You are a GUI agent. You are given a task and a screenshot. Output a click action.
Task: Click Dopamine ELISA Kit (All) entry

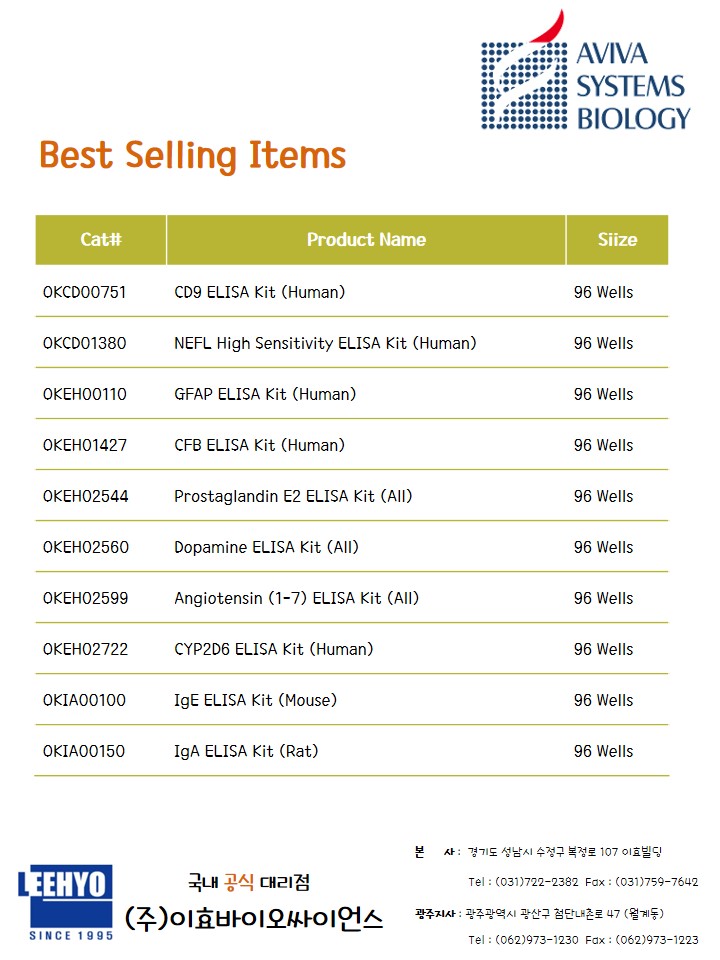tap(266, 547)
